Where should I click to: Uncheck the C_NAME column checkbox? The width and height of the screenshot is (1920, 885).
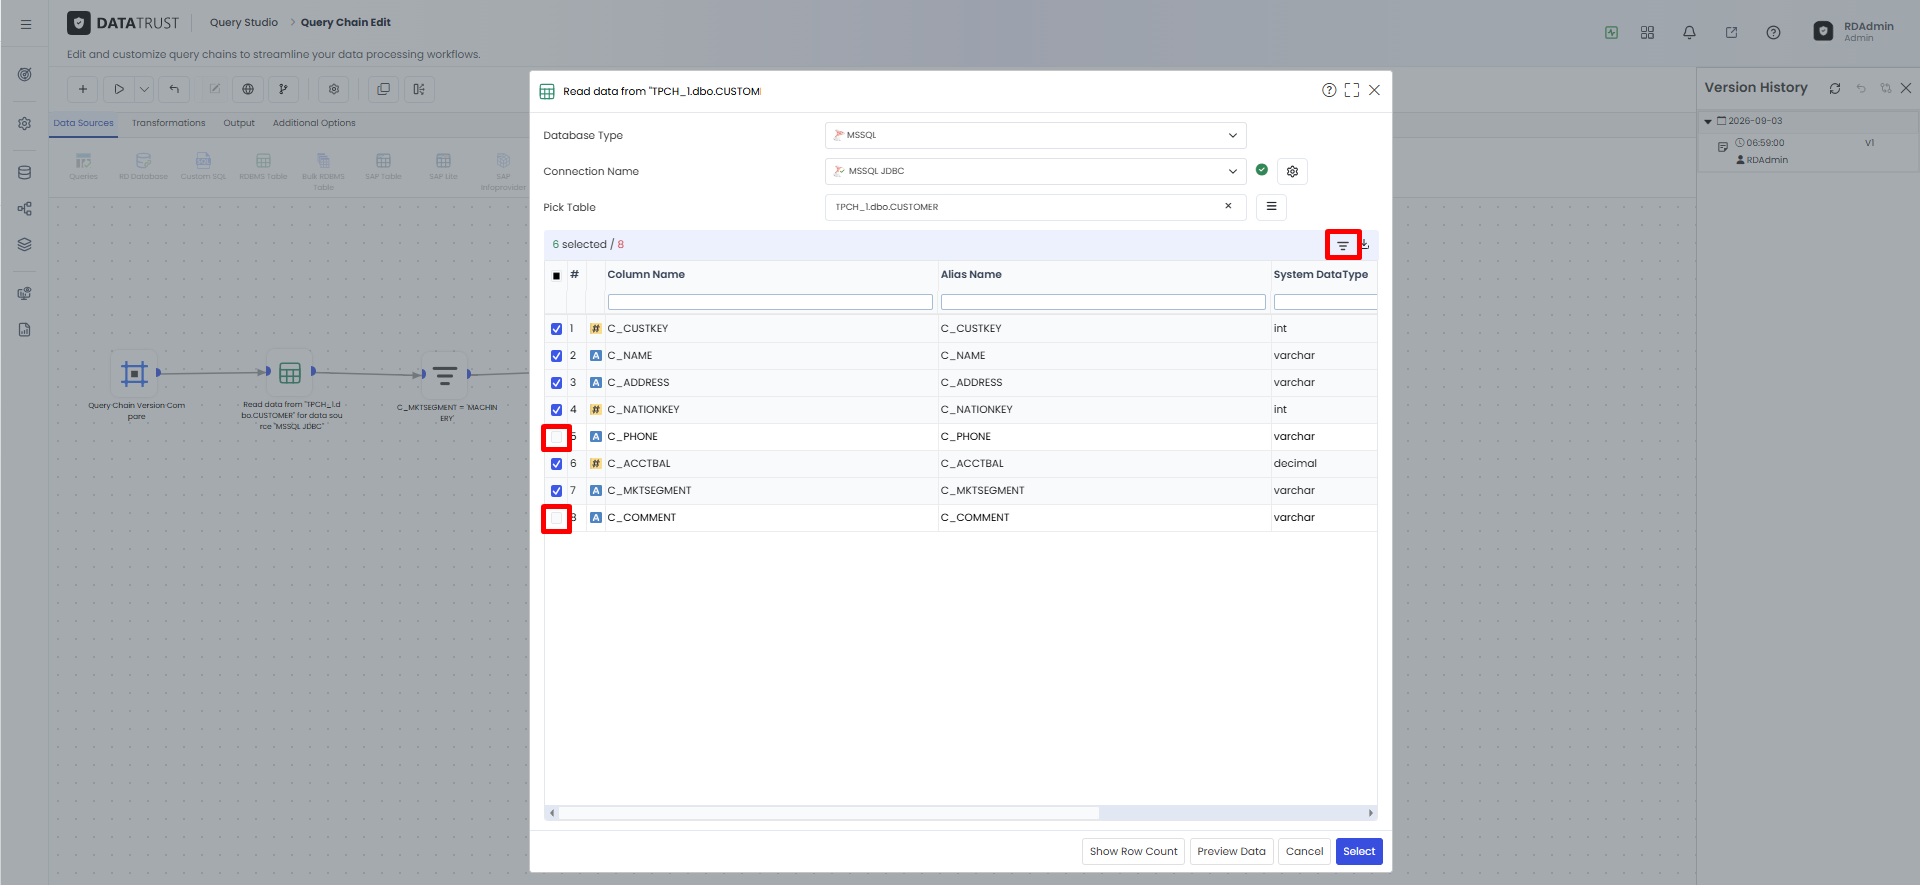coord(556,356)
